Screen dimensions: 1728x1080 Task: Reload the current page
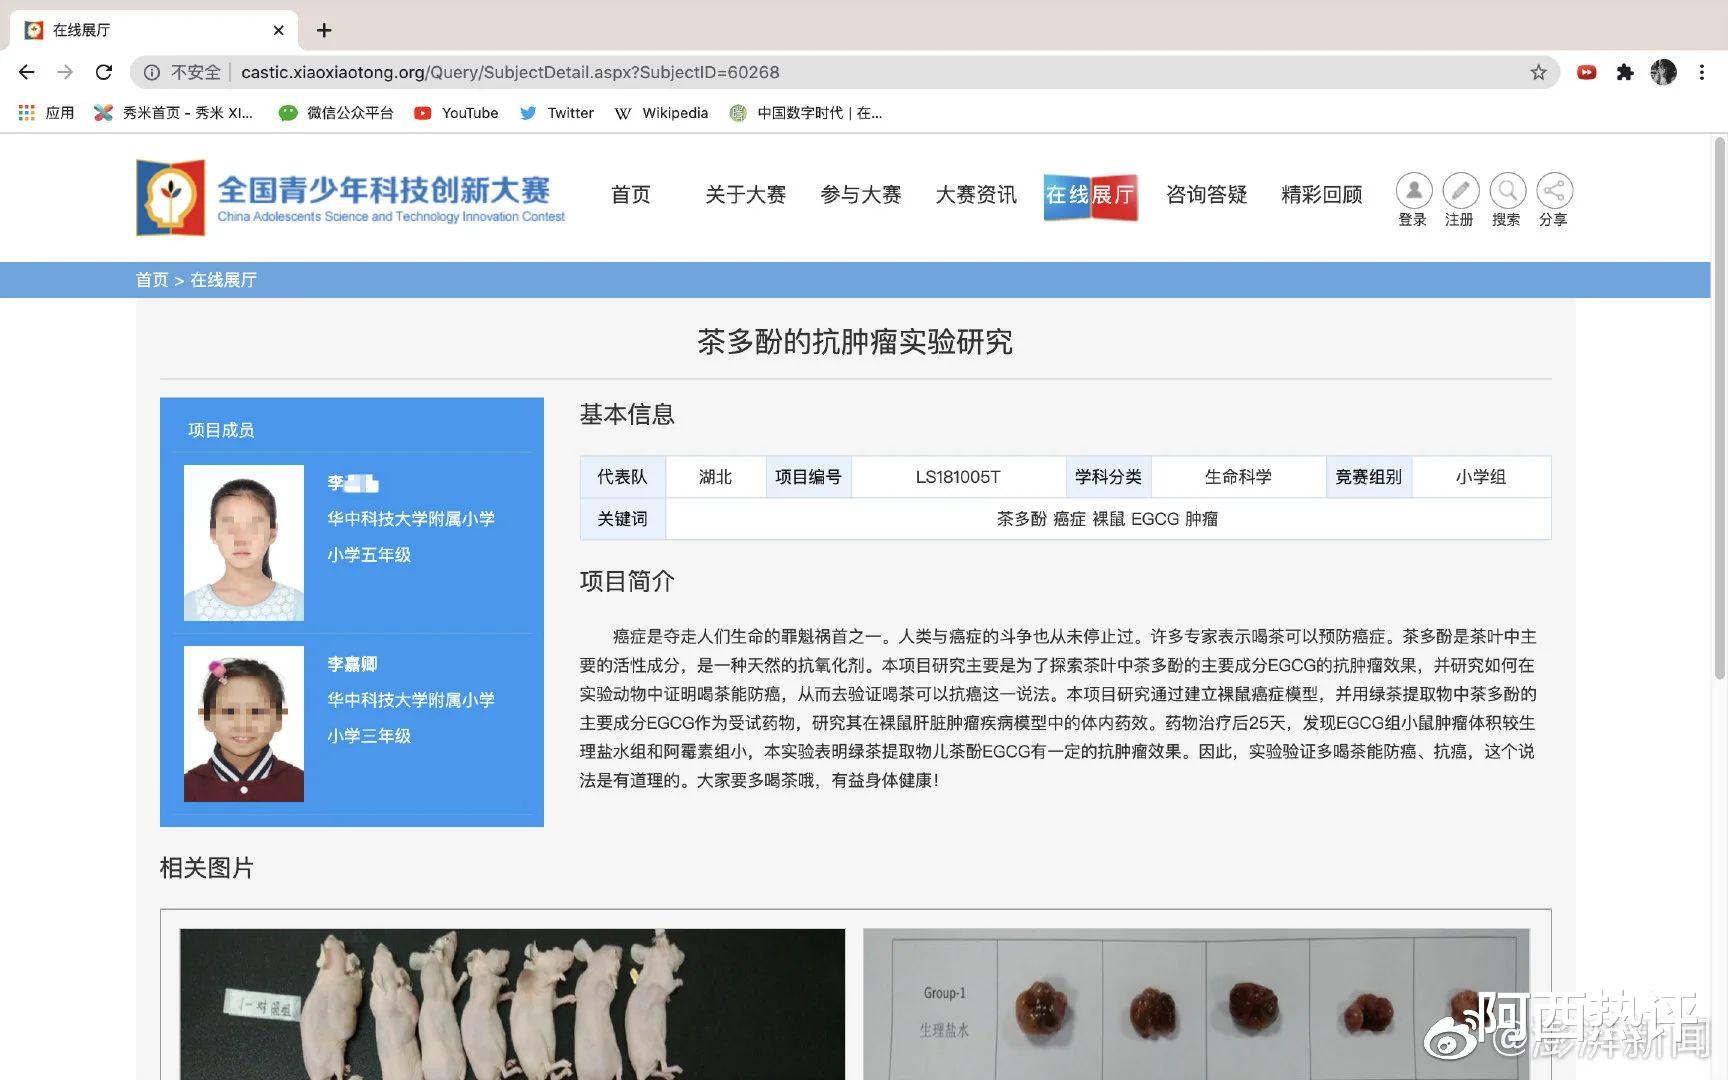(104, 72)
